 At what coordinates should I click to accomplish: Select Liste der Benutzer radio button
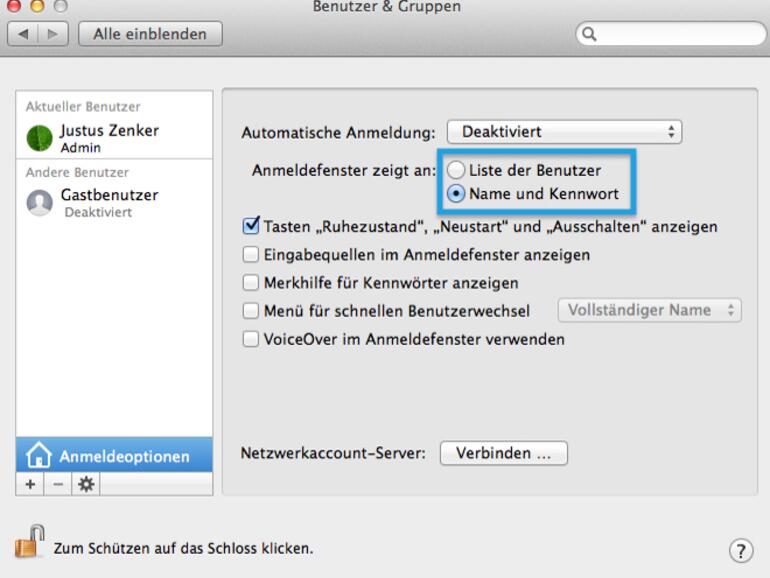(x=456, y=170)
